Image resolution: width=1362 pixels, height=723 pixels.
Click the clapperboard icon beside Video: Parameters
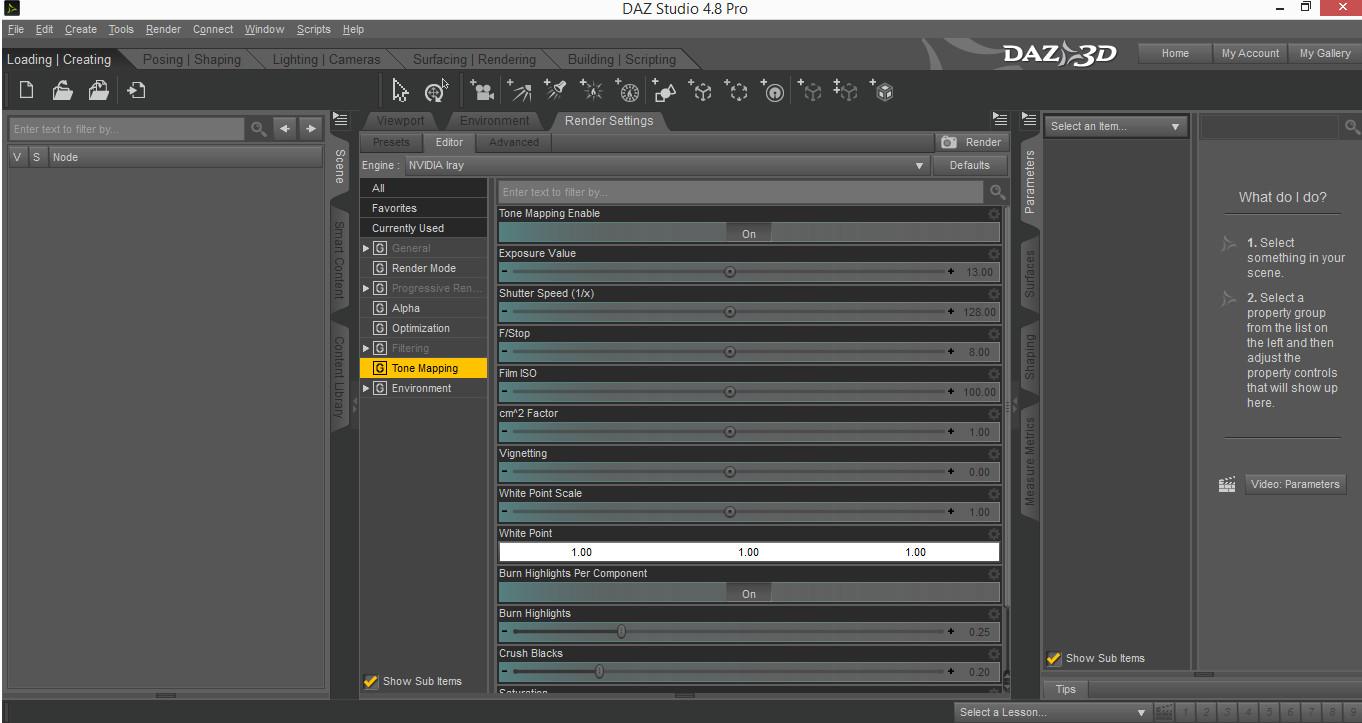coord(1227,484)
